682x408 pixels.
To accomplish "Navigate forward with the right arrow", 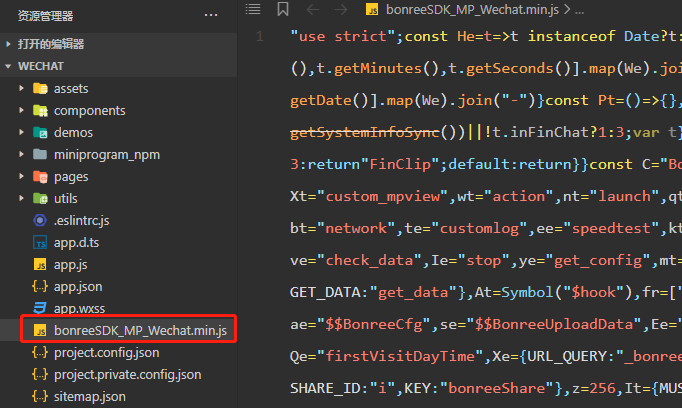I will (x=341, y=9).
